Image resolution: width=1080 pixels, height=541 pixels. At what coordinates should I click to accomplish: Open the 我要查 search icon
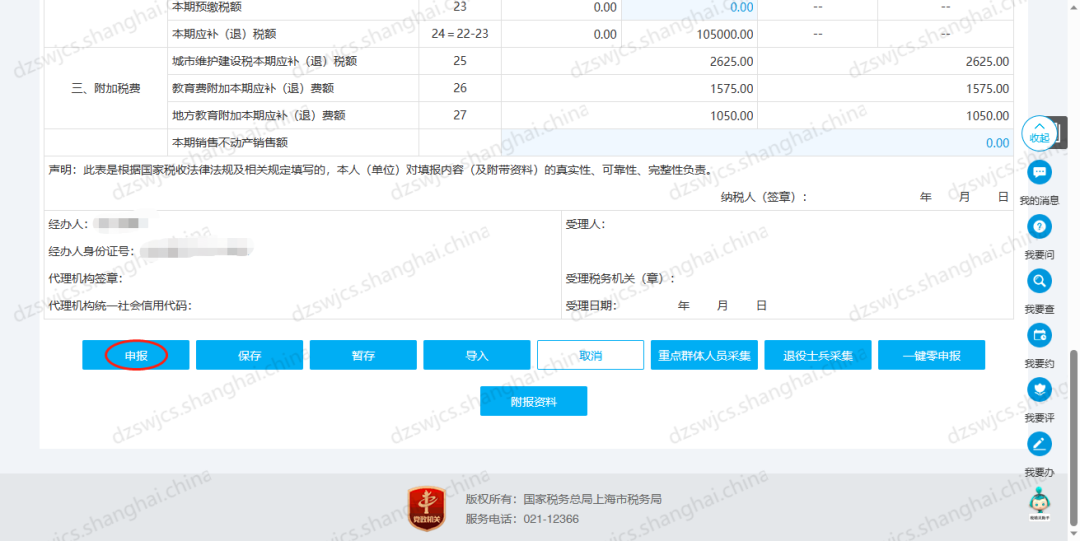pos(1040,281)
